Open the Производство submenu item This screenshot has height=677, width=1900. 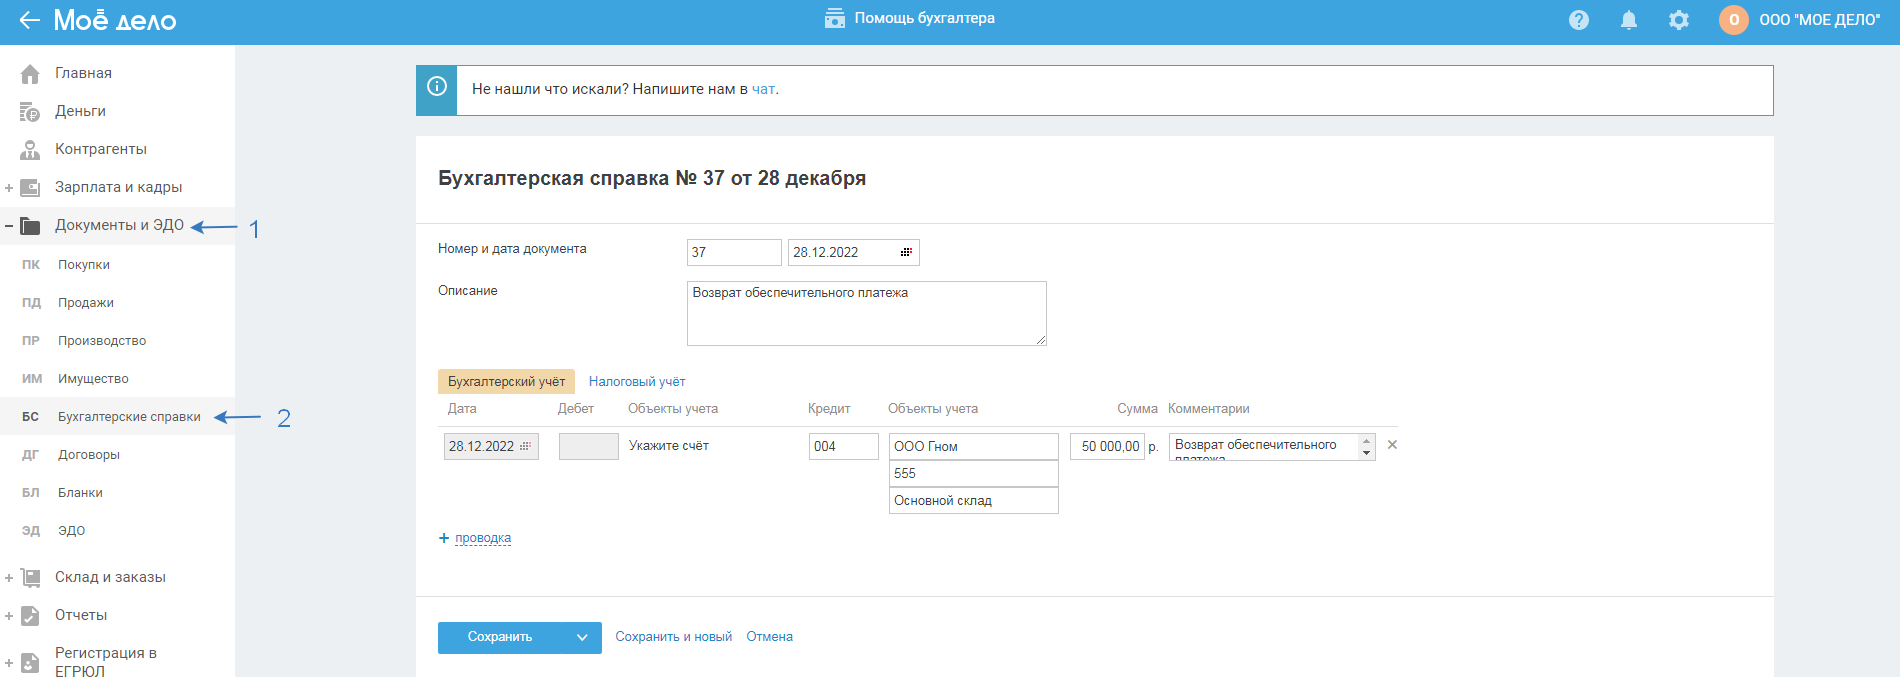click(102, 341)
